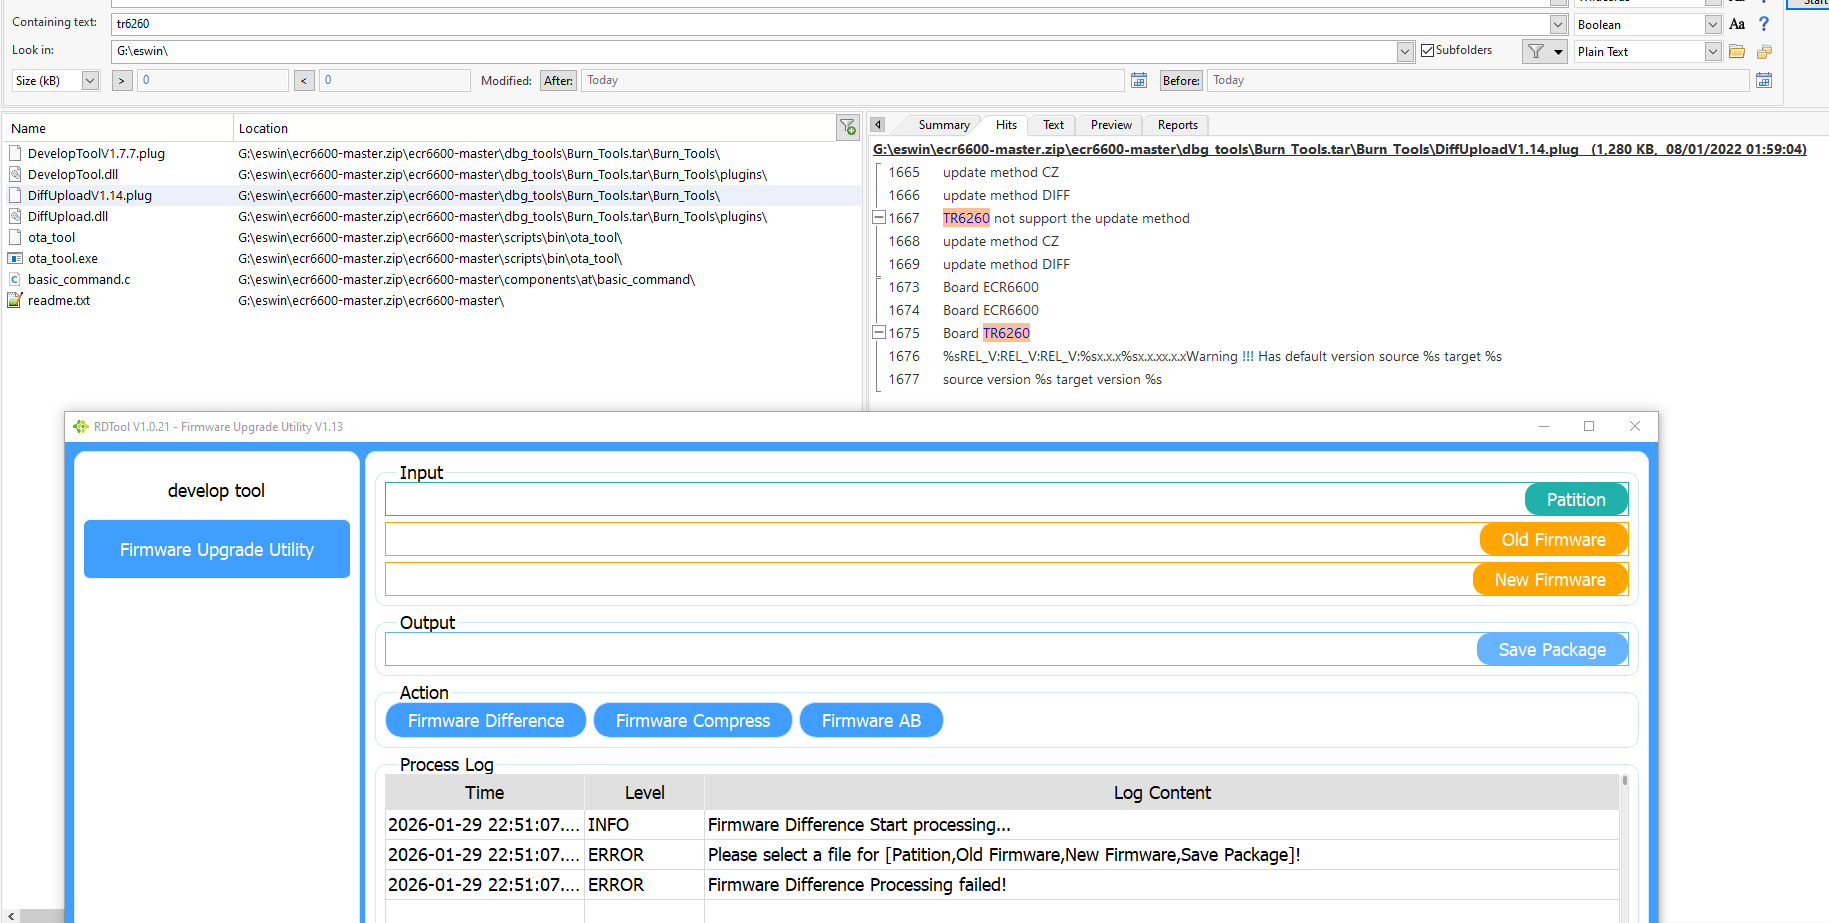
Task: Switch to the Summary tab
Action: click(944, 125)
